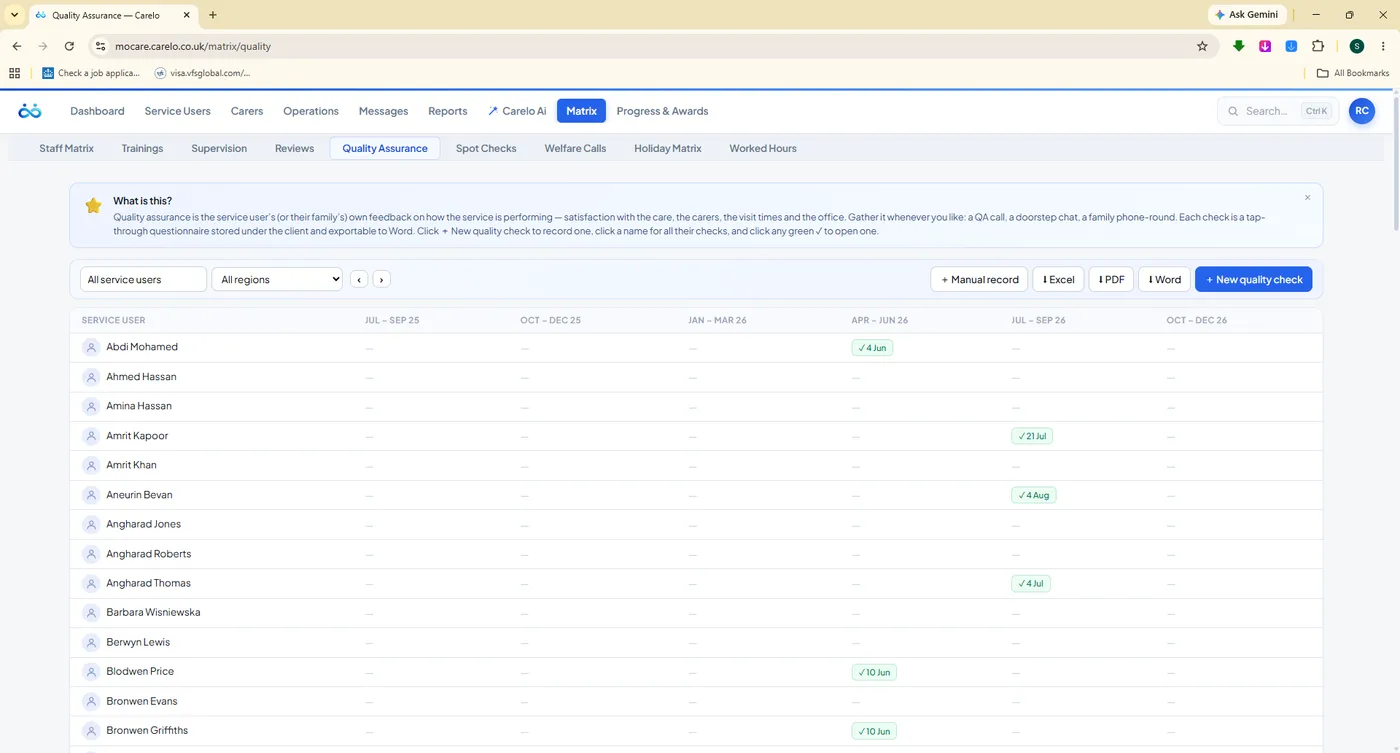Open the 21 Jul check for Amrit Kapoor

1032,436
